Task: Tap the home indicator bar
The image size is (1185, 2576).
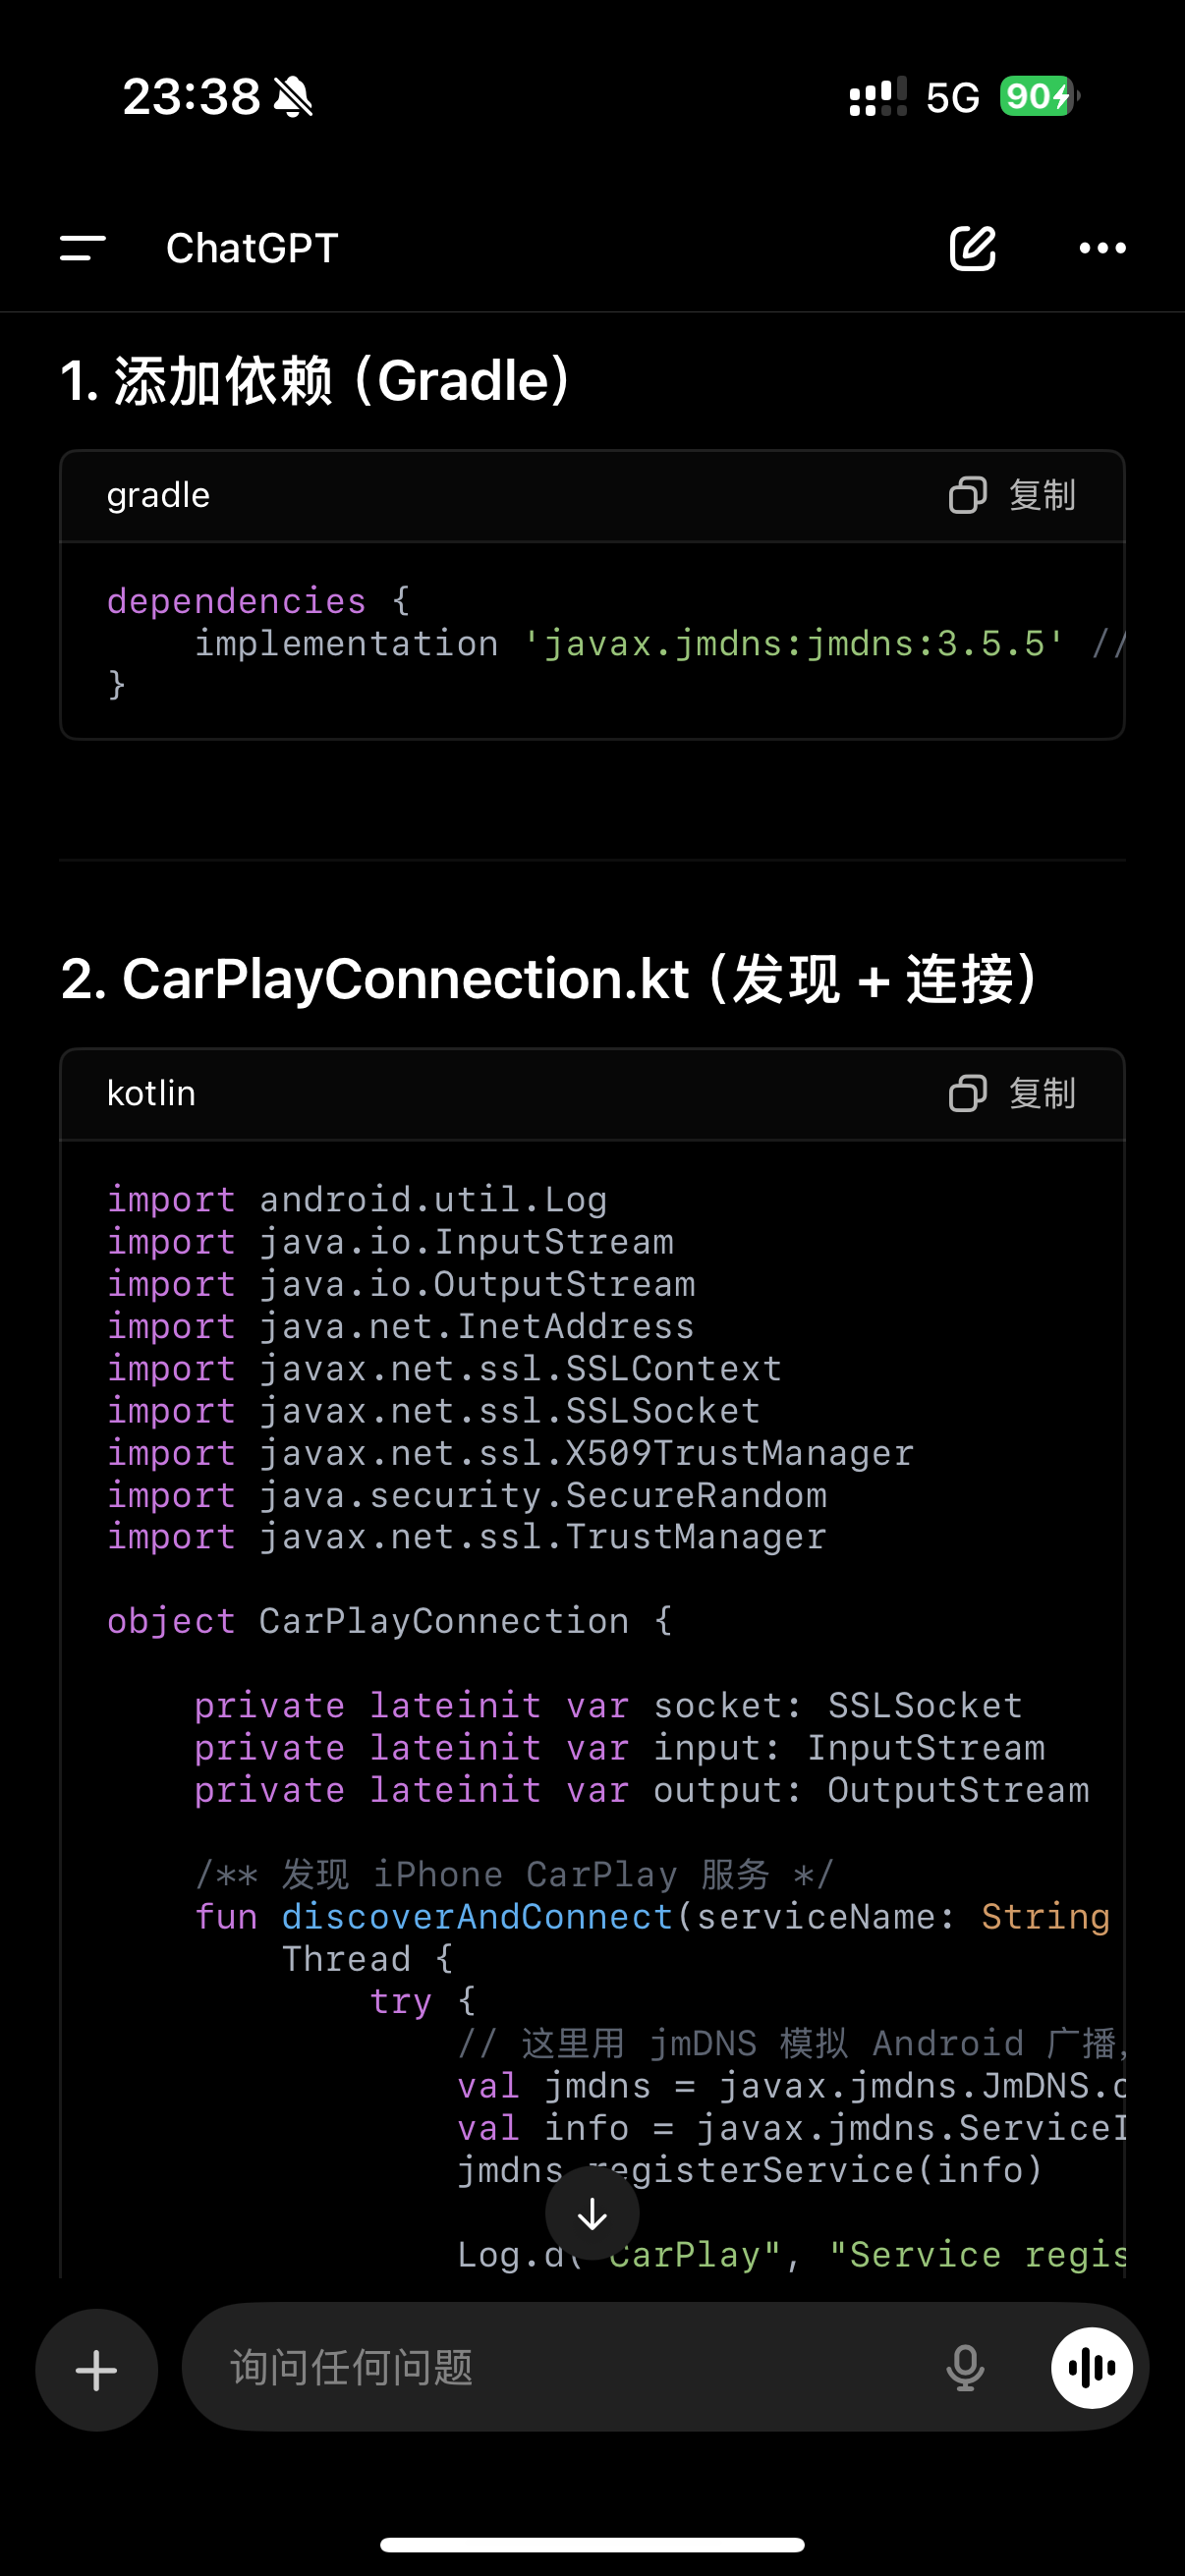Action: tap(592, 2544)
